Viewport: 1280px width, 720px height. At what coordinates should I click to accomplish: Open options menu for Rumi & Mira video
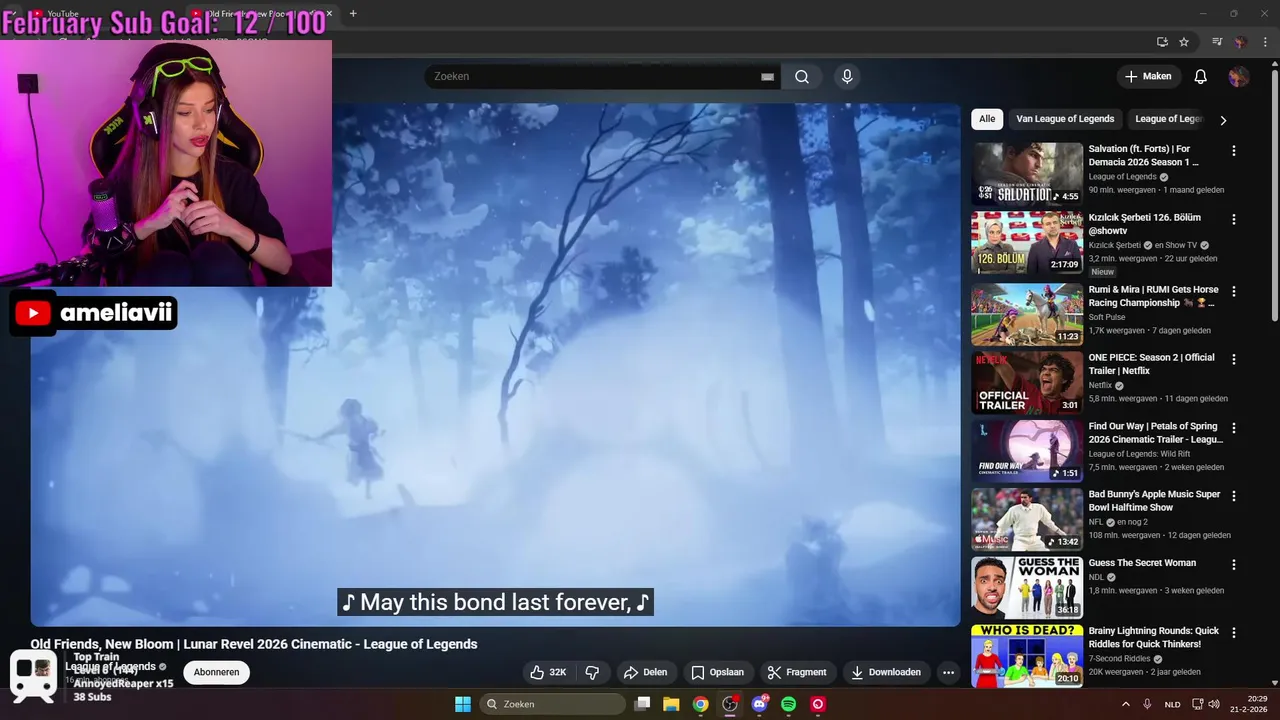[1233, 291]
